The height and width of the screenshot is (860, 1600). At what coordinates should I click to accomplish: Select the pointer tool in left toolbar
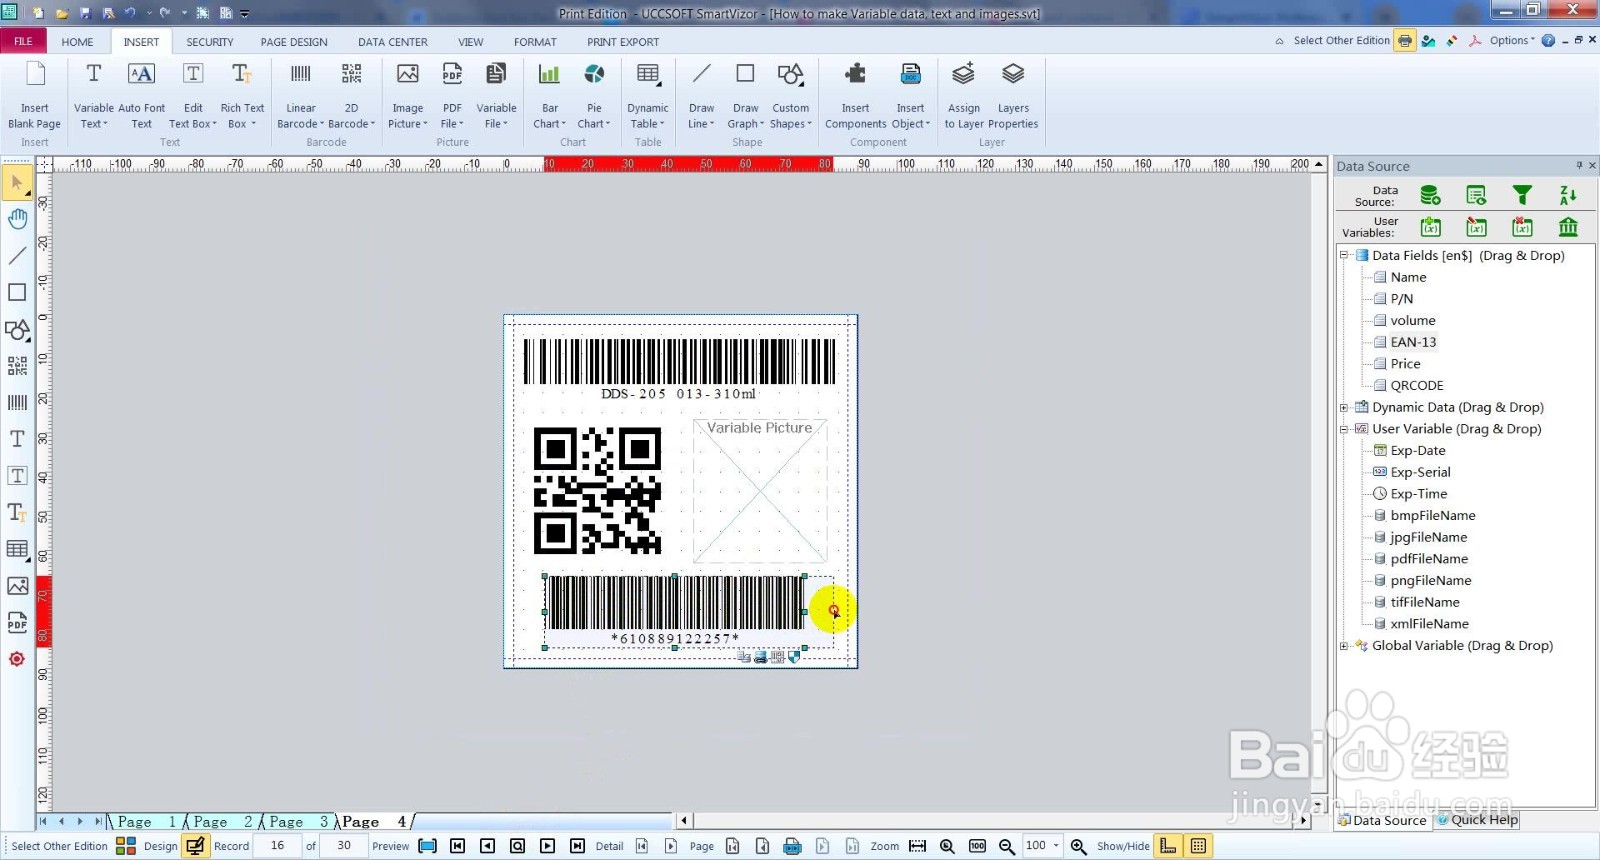(17, 182)
